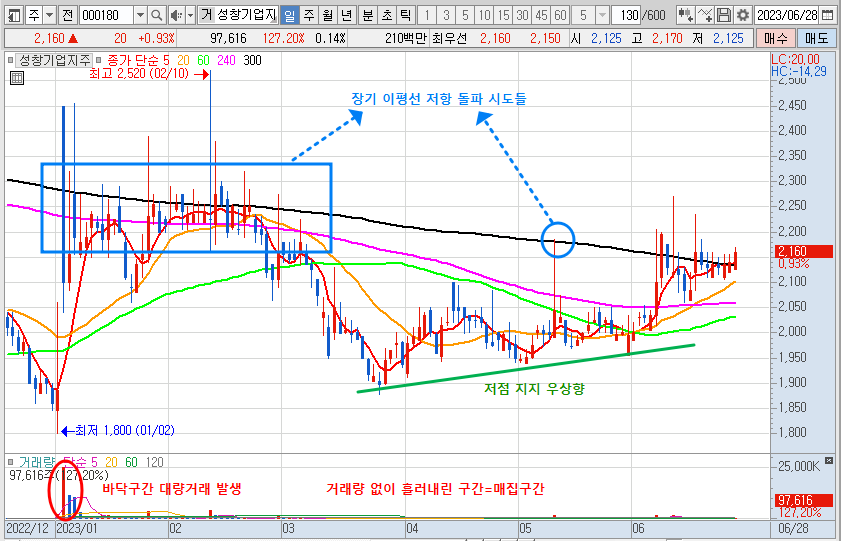Open the 주 market type dropdown arrow

49,15
